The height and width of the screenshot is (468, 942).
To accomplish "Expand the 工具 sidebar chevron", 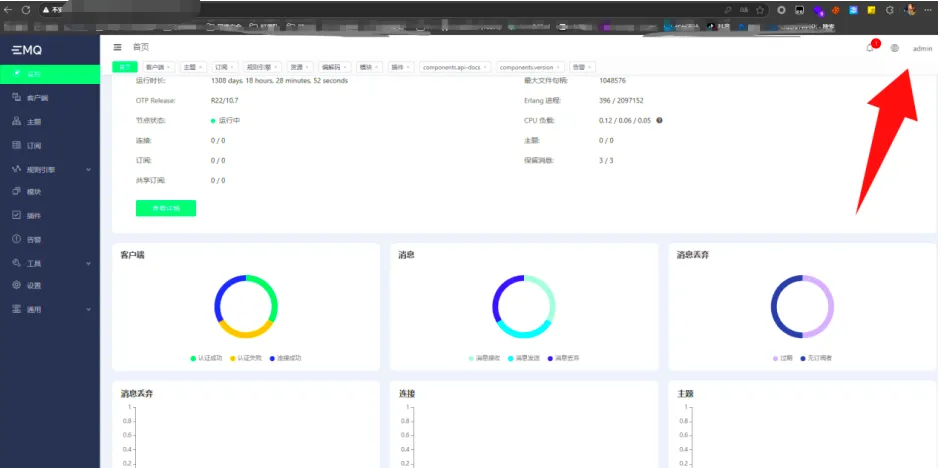I will tap(88, 264).
